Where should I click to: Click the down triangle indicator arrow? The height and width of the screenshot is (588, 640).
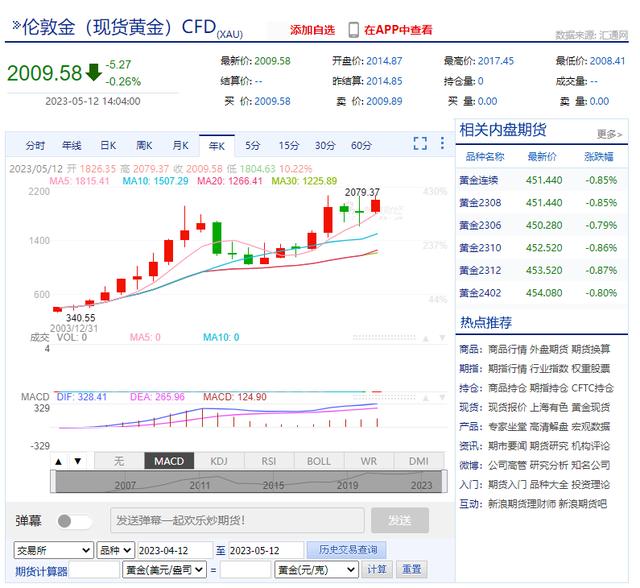point(77,461)
